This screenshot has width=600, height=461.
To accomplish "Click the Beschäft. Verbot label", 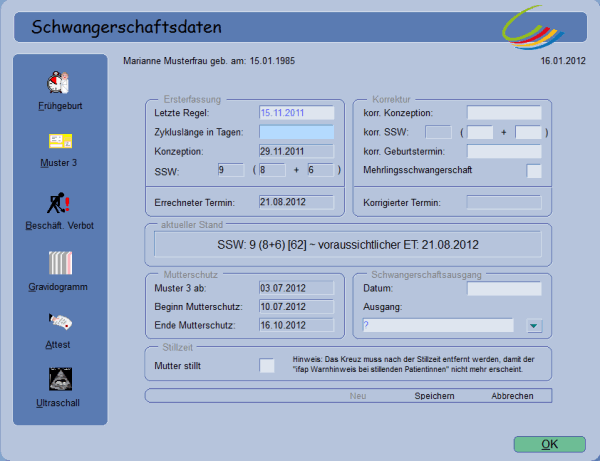I will point(59,226).
